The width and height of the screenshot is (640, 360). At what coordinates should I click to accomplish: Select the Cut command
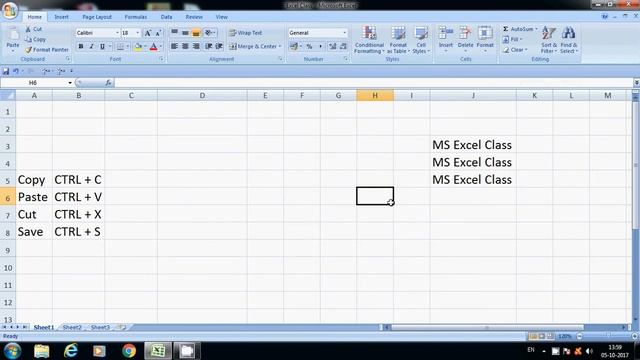[33, 29]
